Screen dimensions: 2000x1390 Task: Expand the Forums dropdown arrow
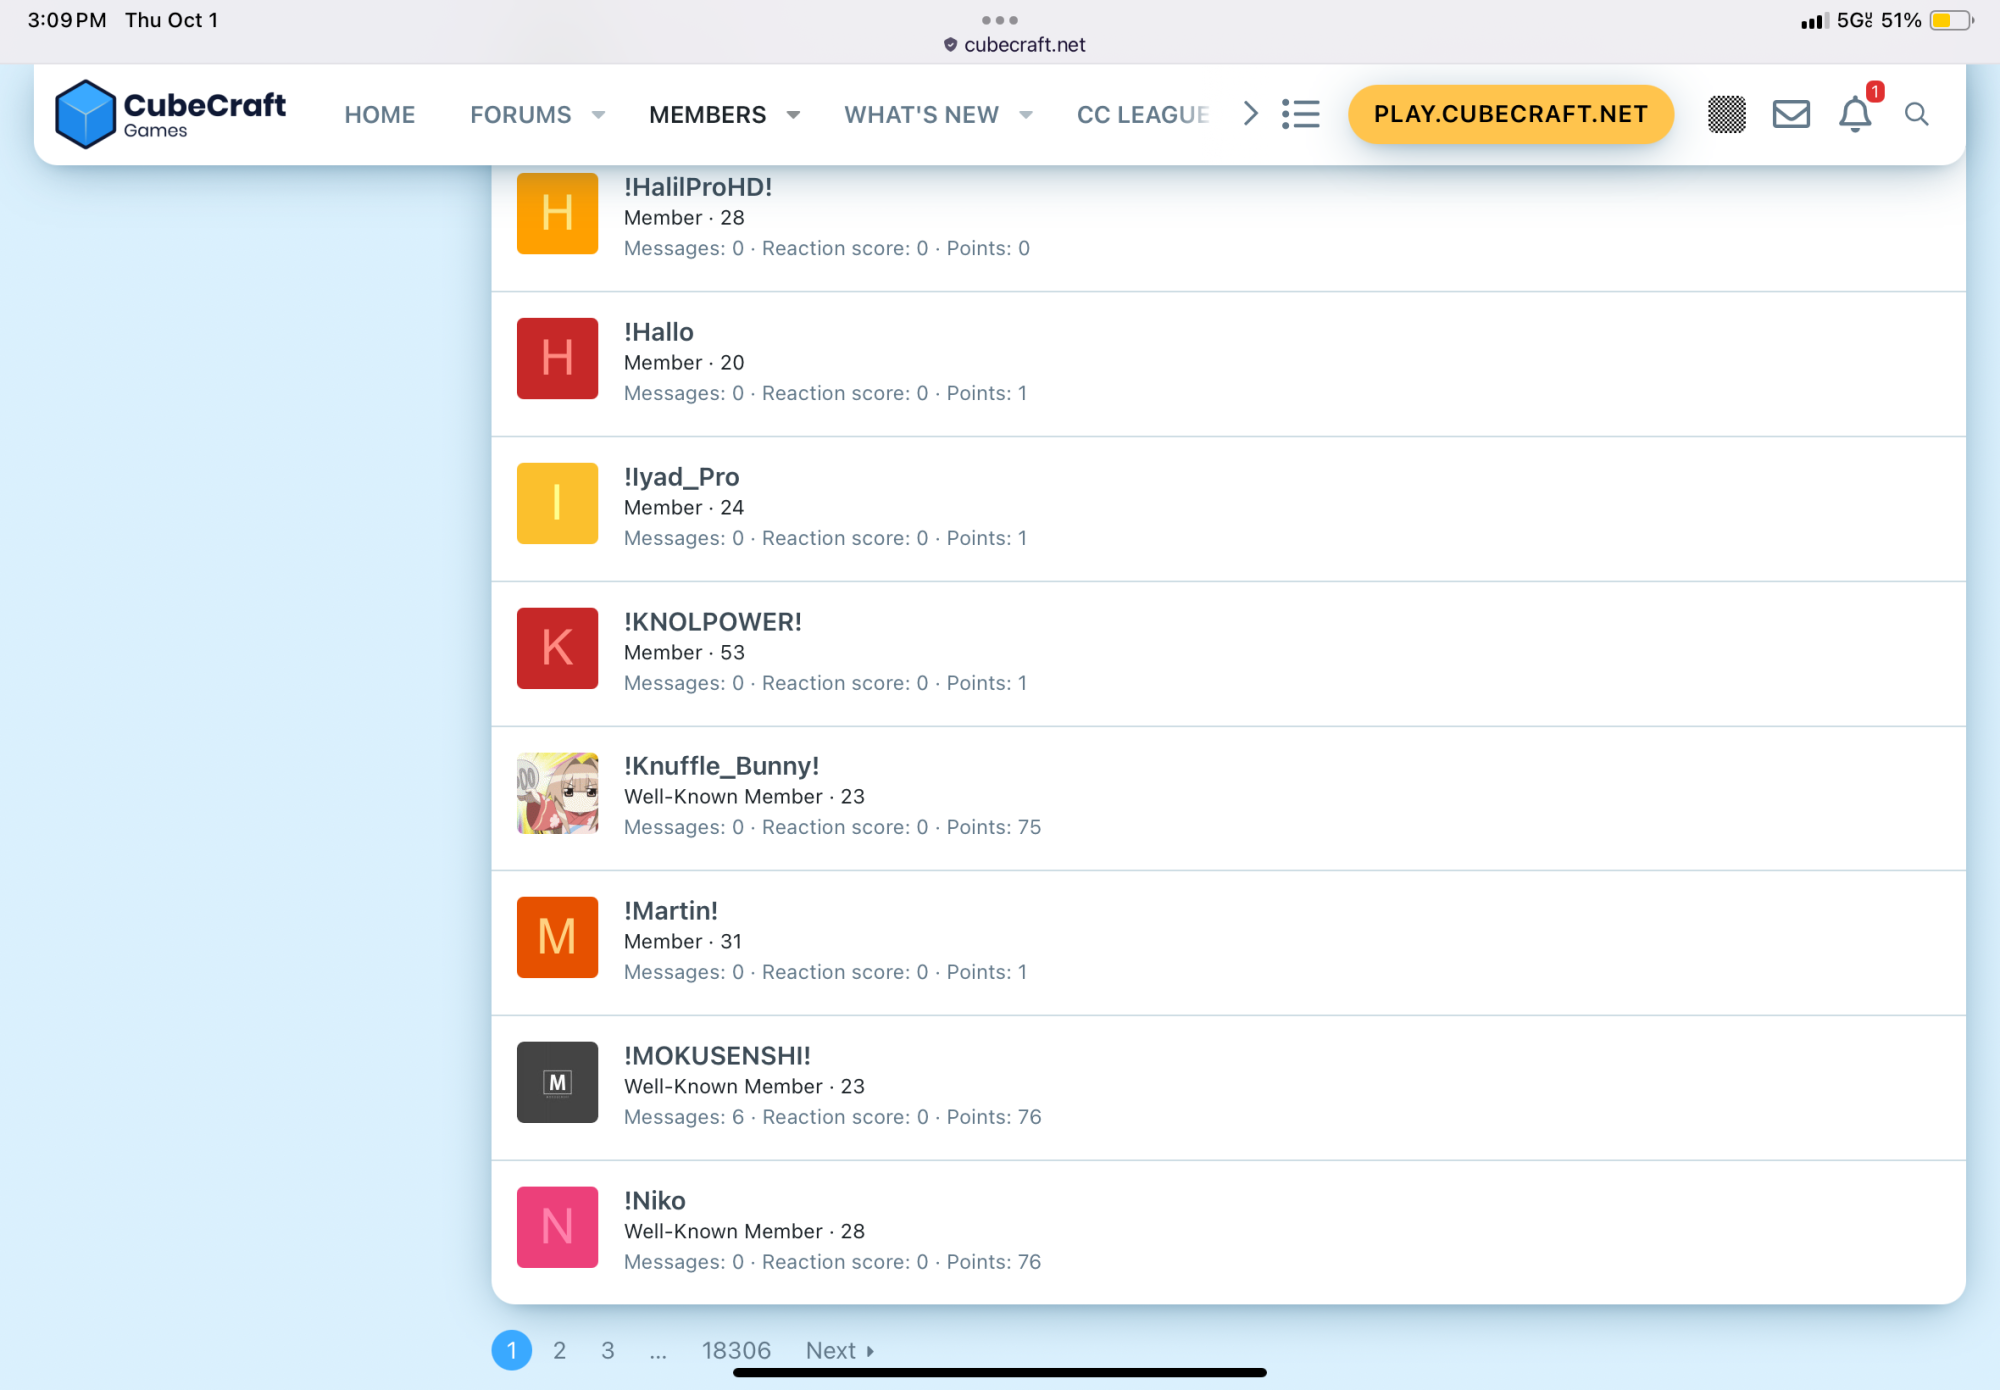598,115
